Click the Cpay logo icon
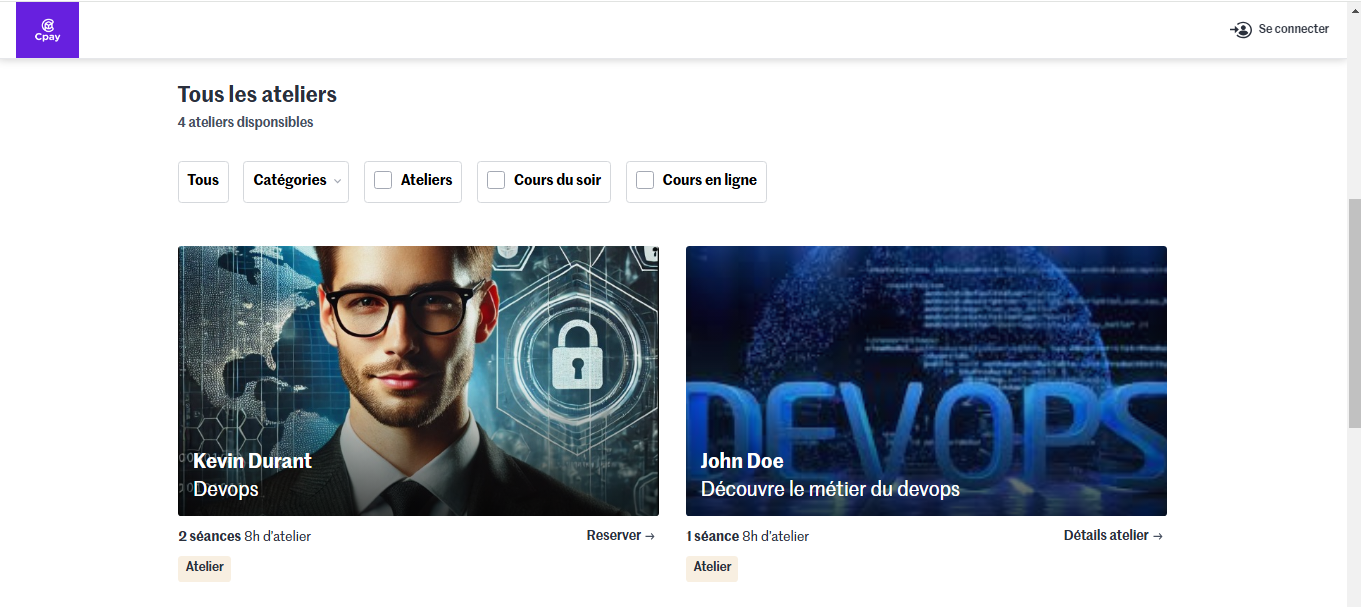The height and width of the screenshot is (607, 1361). (x=47, y=30)
